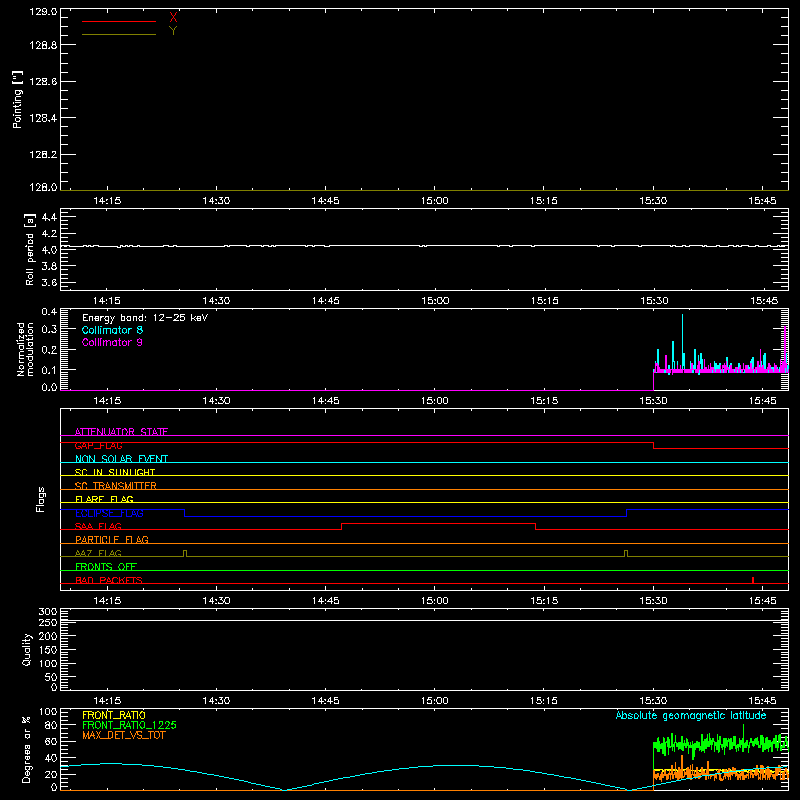Select the SC_TRANSMITTER flag label
Screen dimensions: 800x800
tap(116, 486)
